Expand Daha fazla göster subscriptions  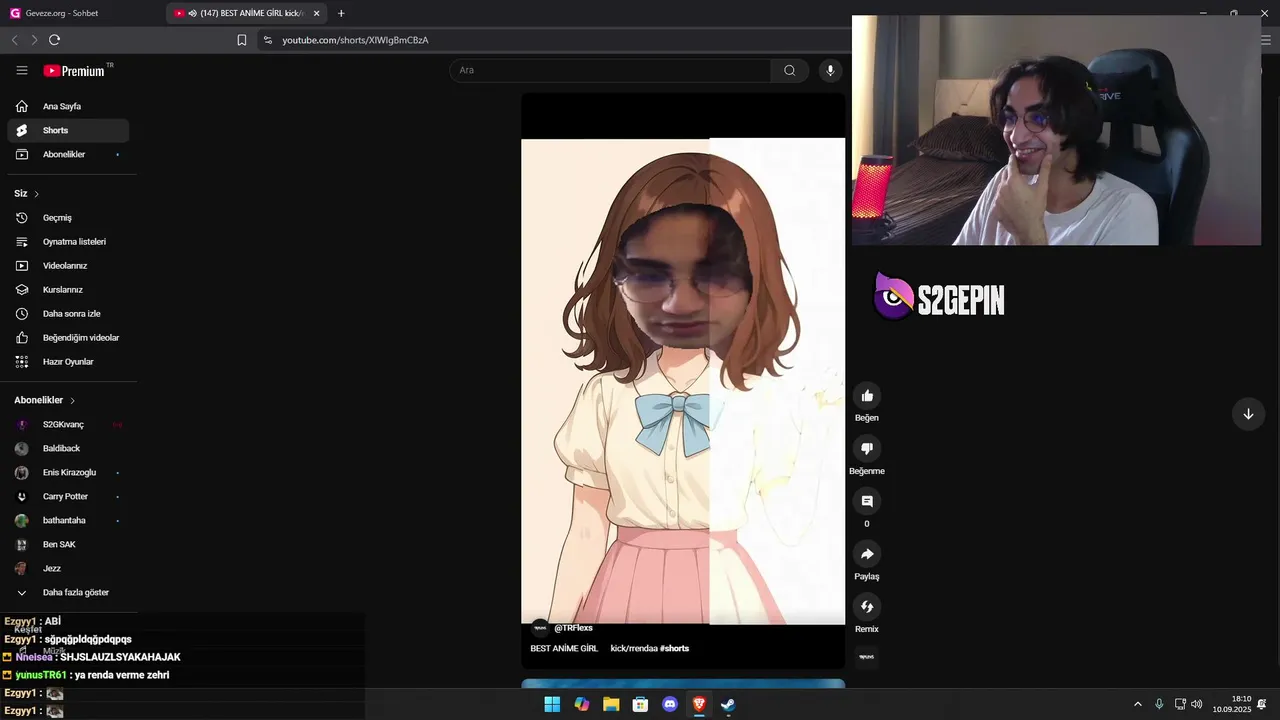coord(68,592)
